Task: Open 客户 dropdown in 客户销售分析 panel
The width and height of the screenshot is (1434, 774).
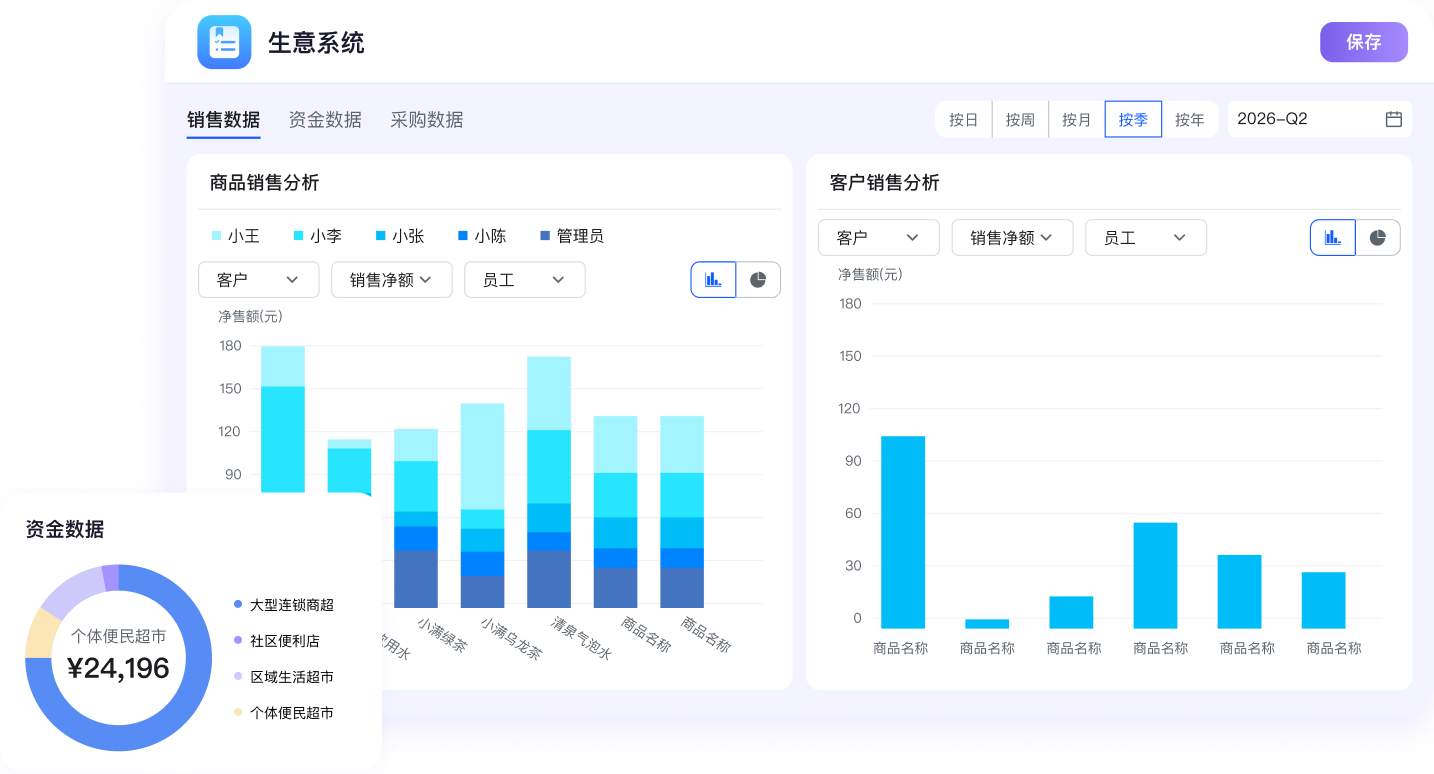Action: click(879, 238)
